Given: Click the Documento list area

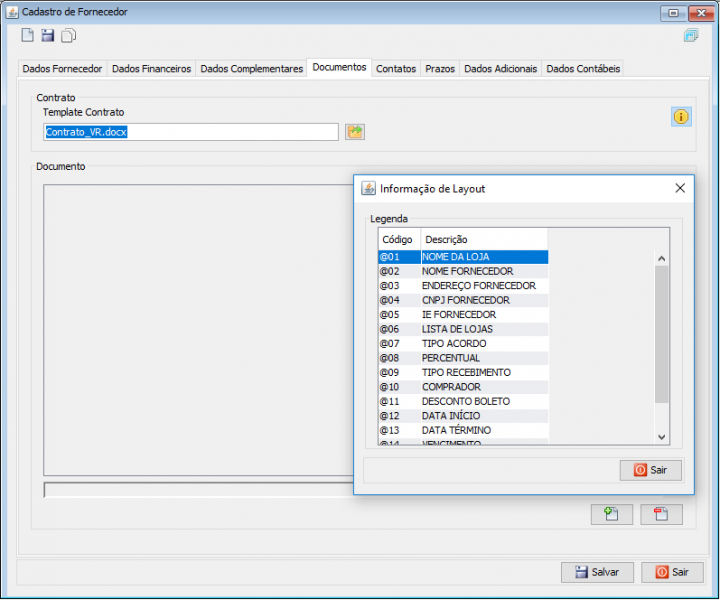Looking at the screenshot, I should (198, 330).
